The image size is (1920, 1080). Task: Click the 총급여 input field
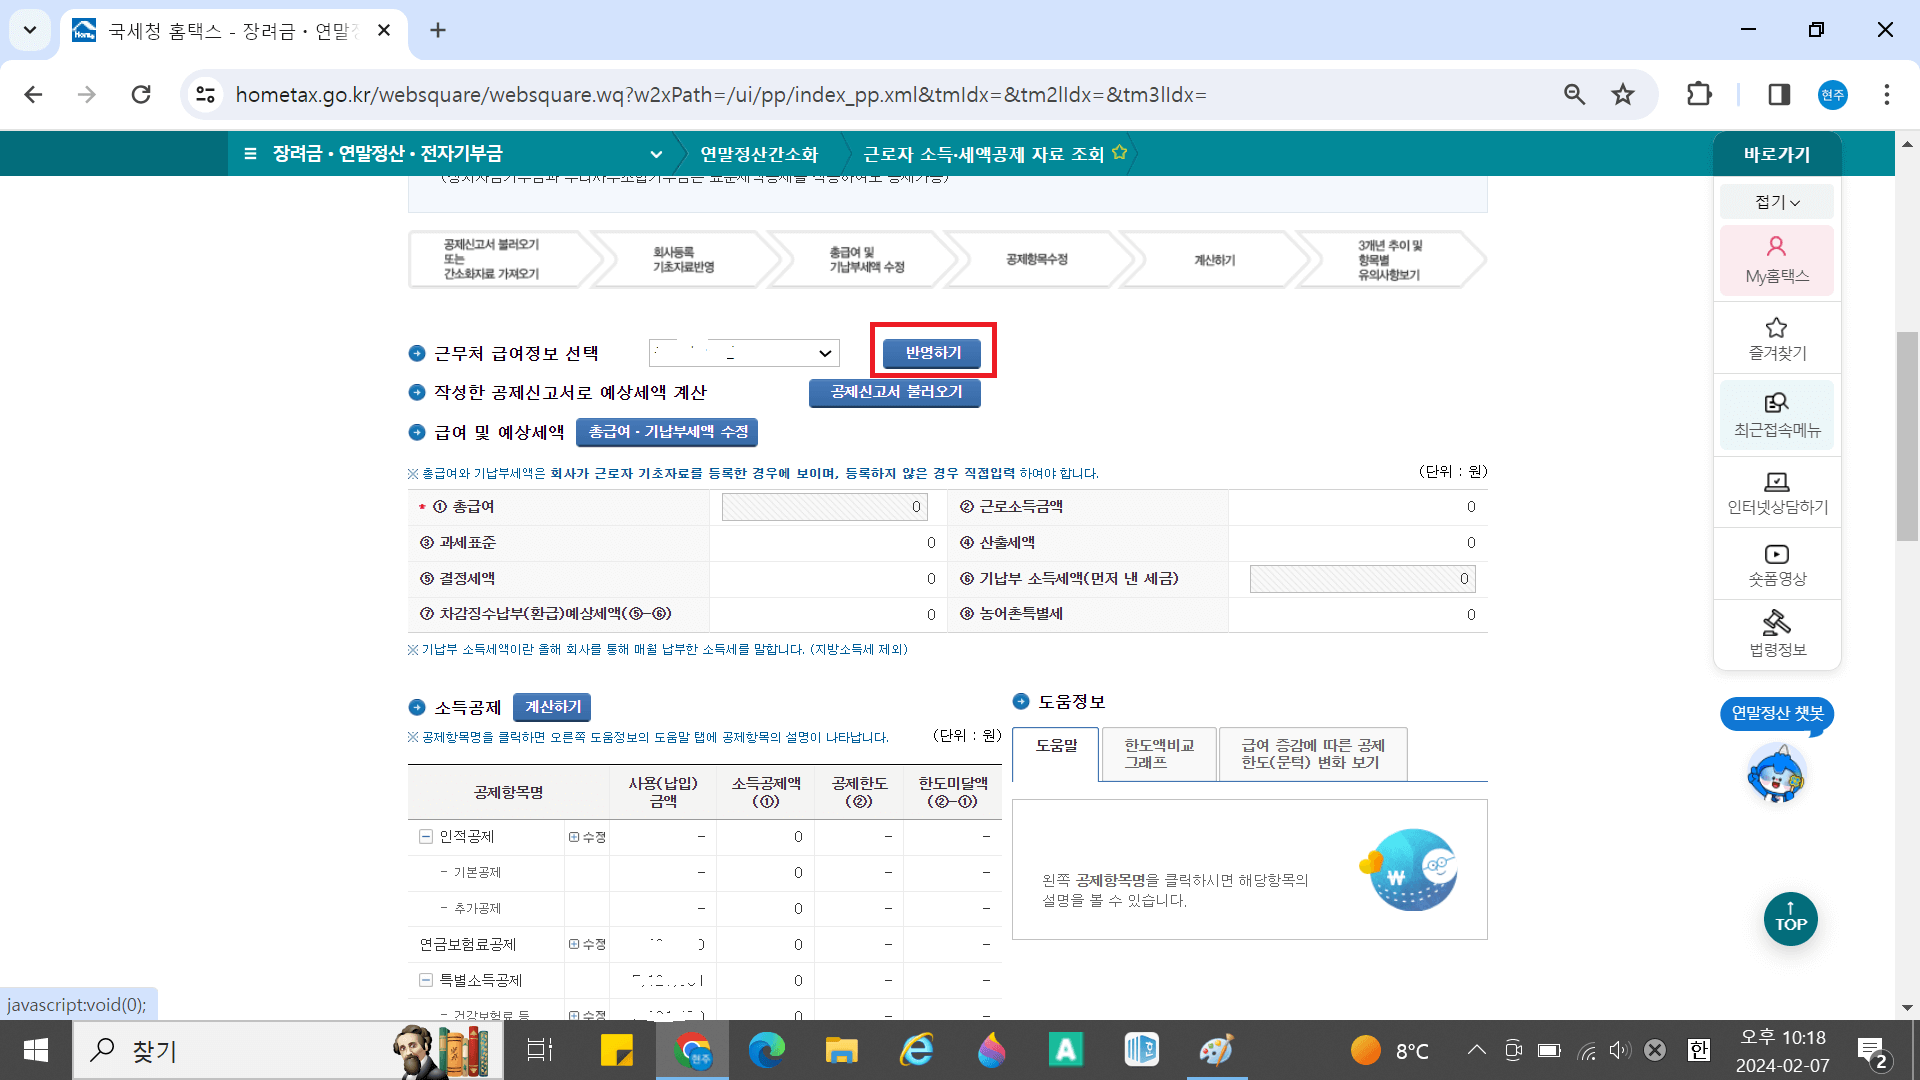click(x=824, y=507)
